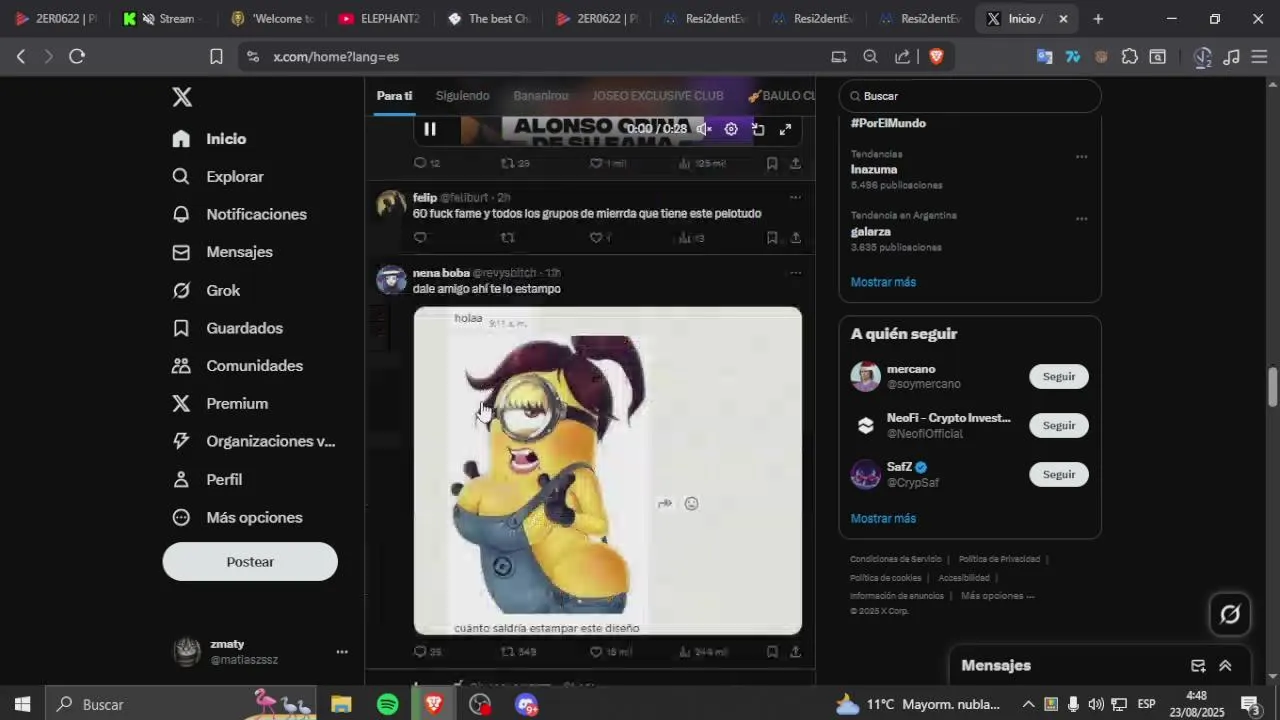Switch to the Para ti tab
The height and width of the screenshot is (720, 1280).
(394, 96)
